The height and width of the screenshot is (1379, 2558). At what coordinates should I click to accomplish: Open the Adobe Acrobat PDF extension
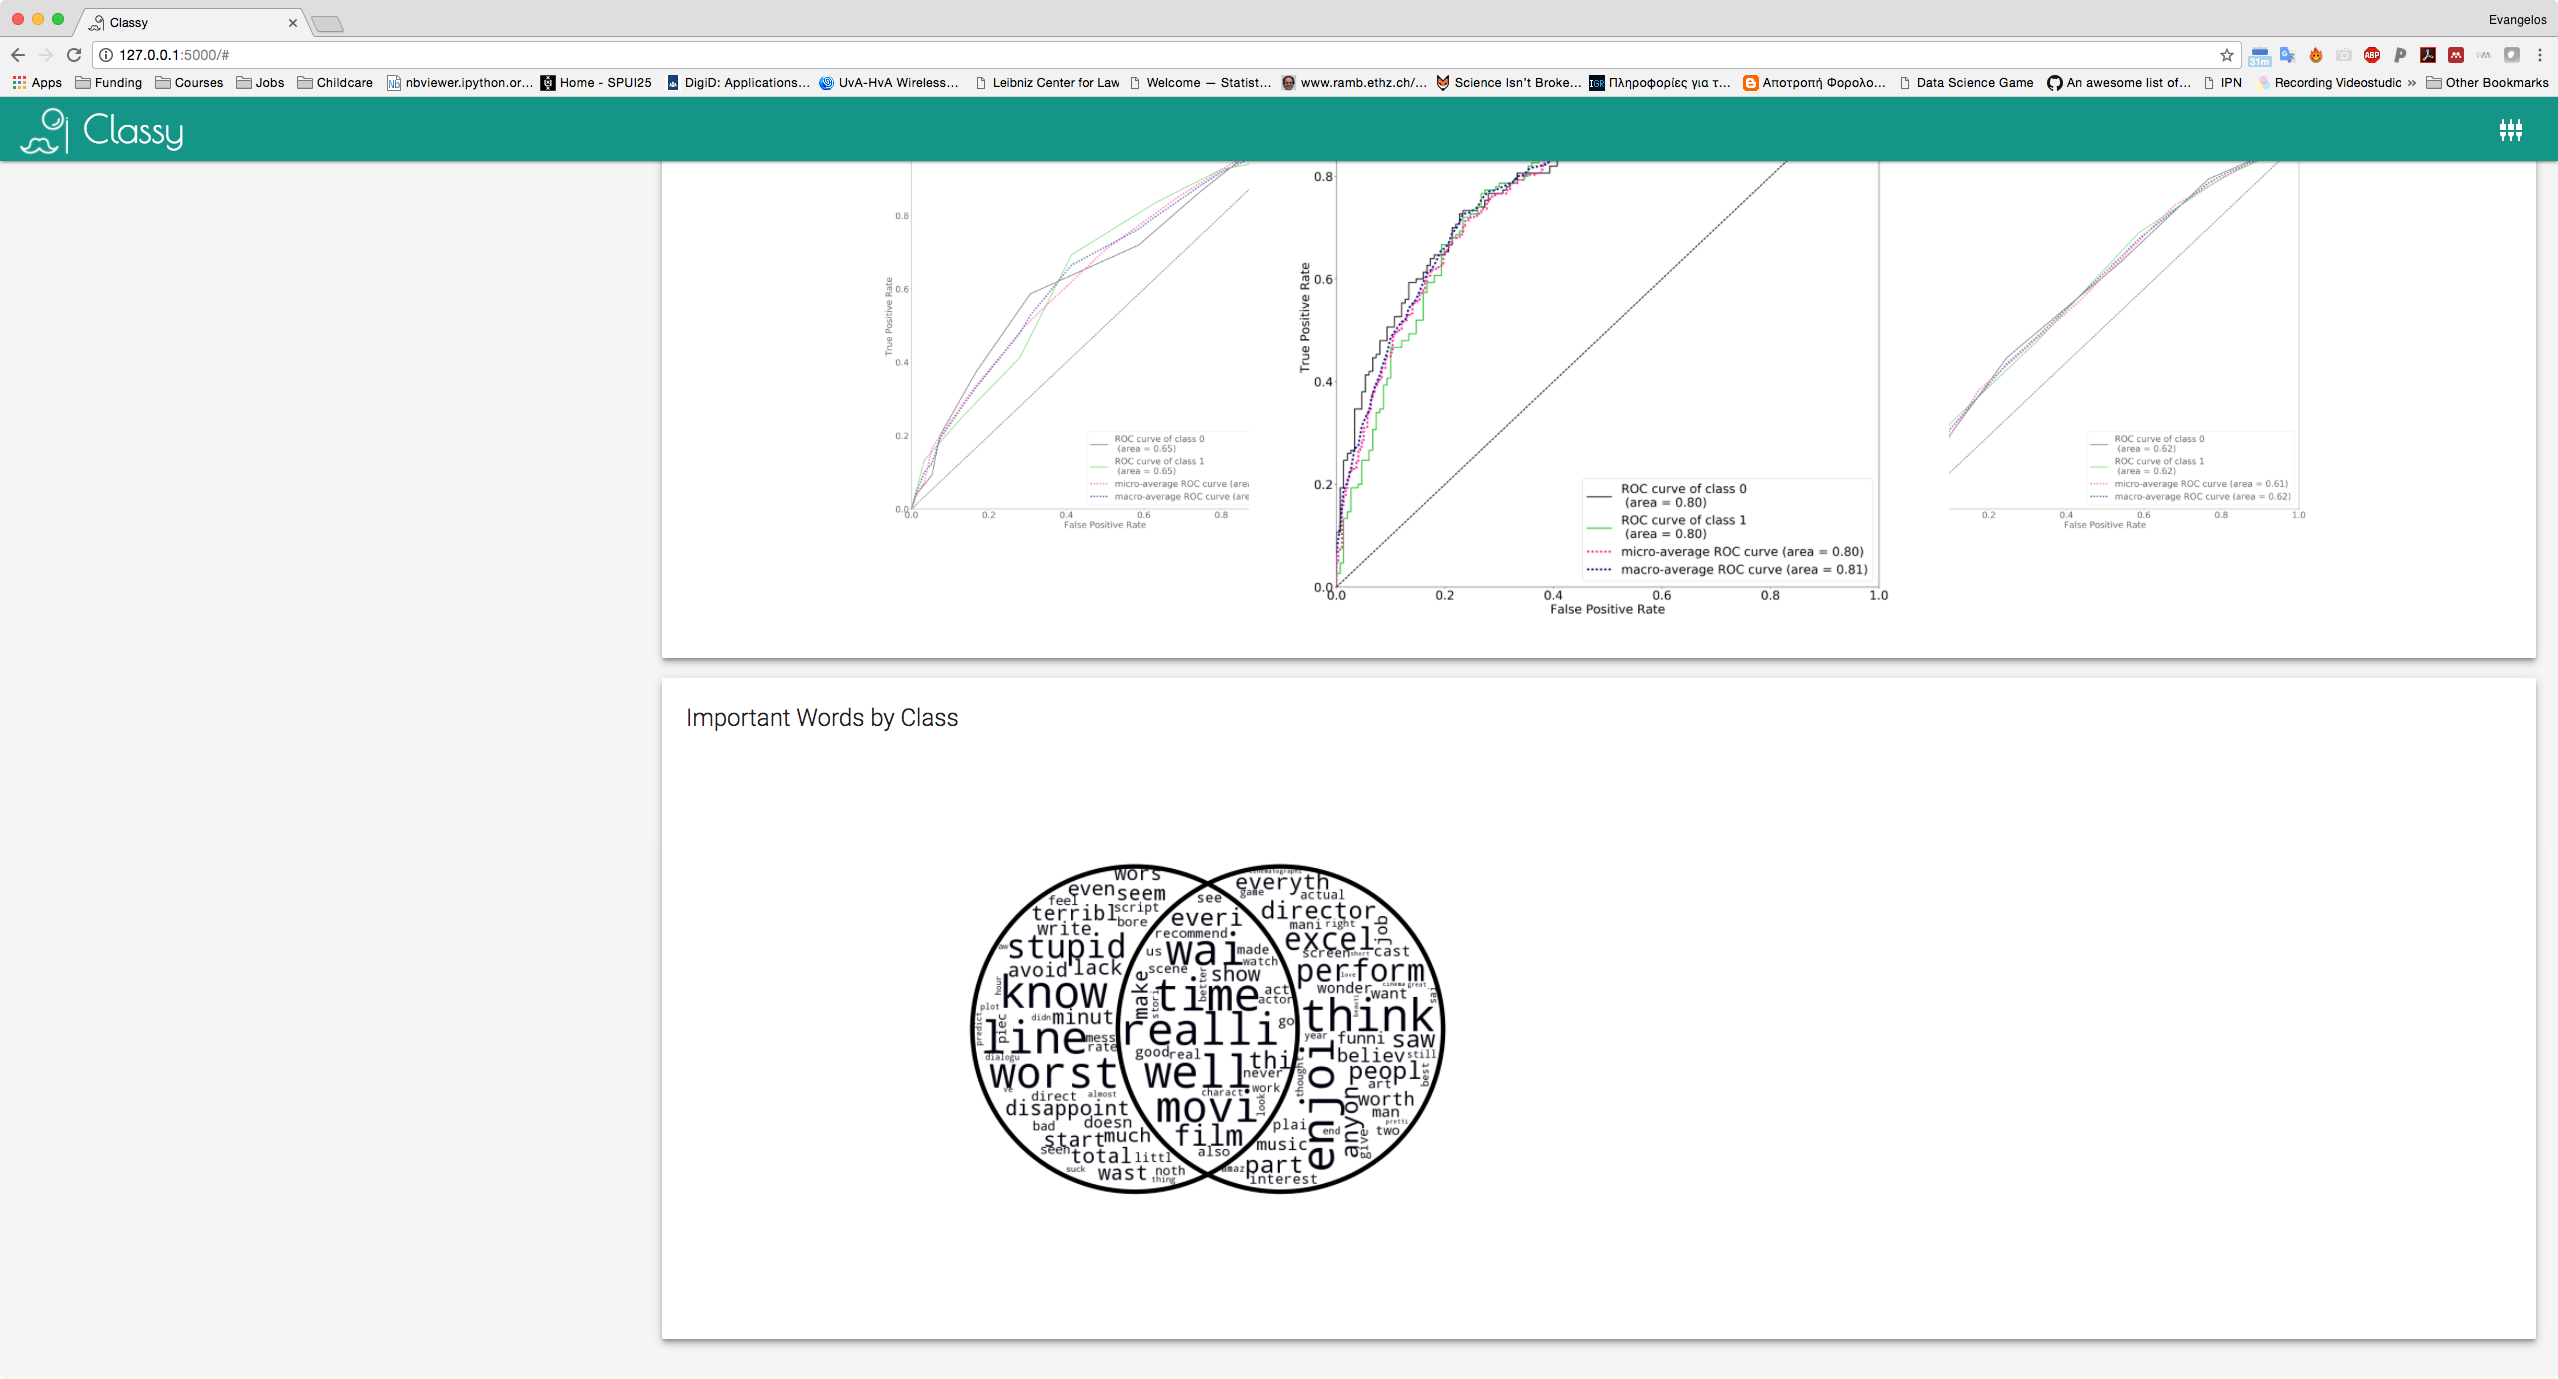click(x=2427, y=55)
